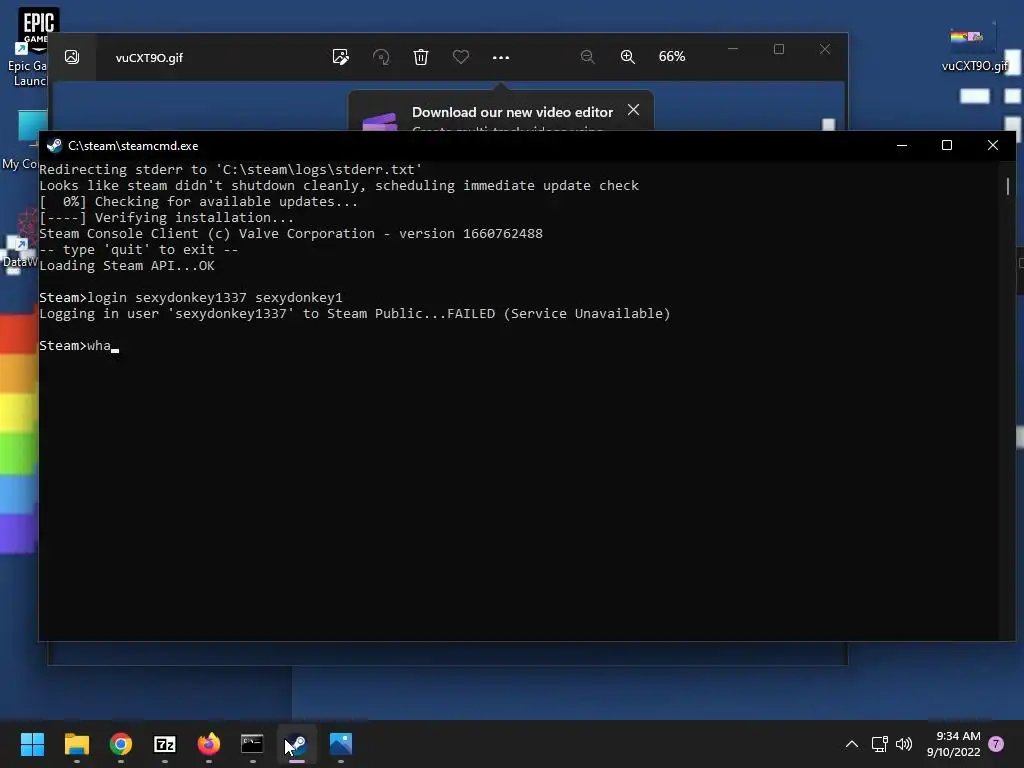Click the FAILED (Service Unavailable) message
1024x768 pixels.
[x=559, y=313]
